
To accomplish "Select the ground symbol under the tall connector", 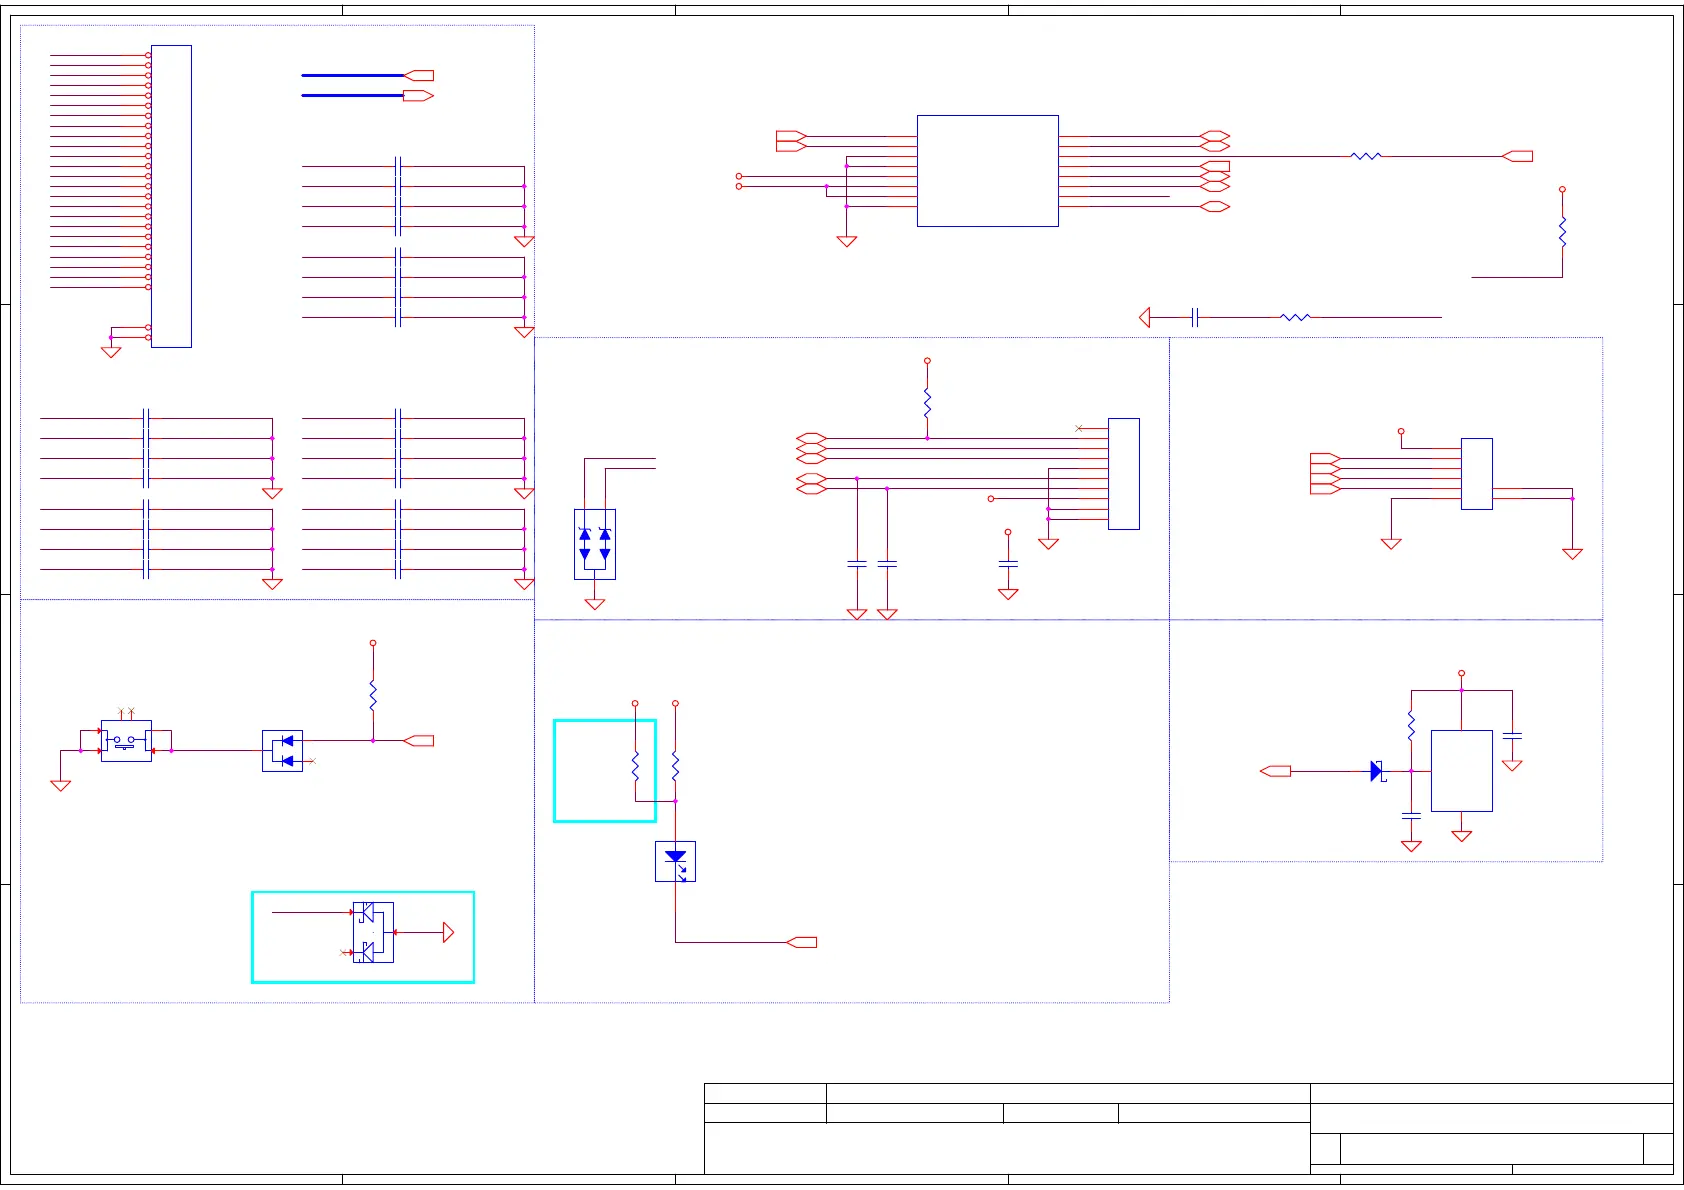I will point(111,352).
